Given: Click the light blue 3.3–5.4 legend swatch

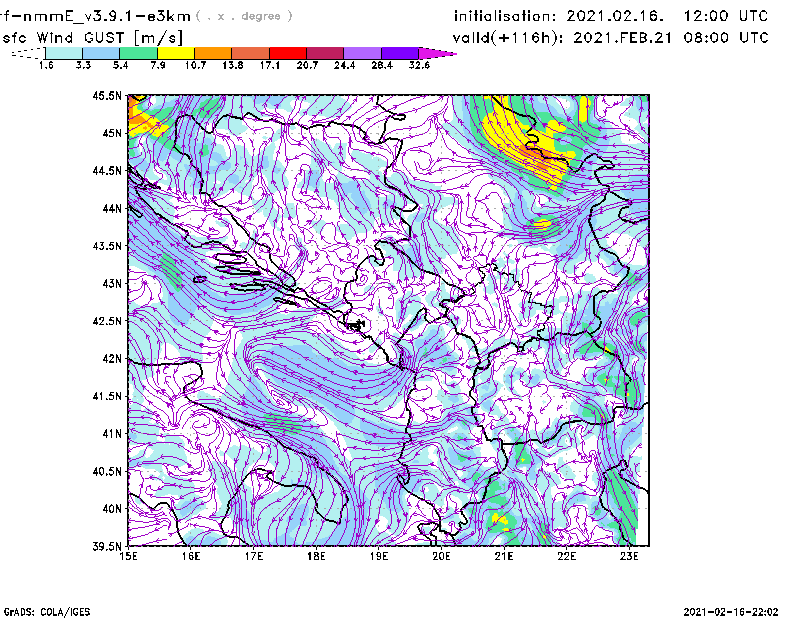Looking at the screenshot, I should [101, 53].
